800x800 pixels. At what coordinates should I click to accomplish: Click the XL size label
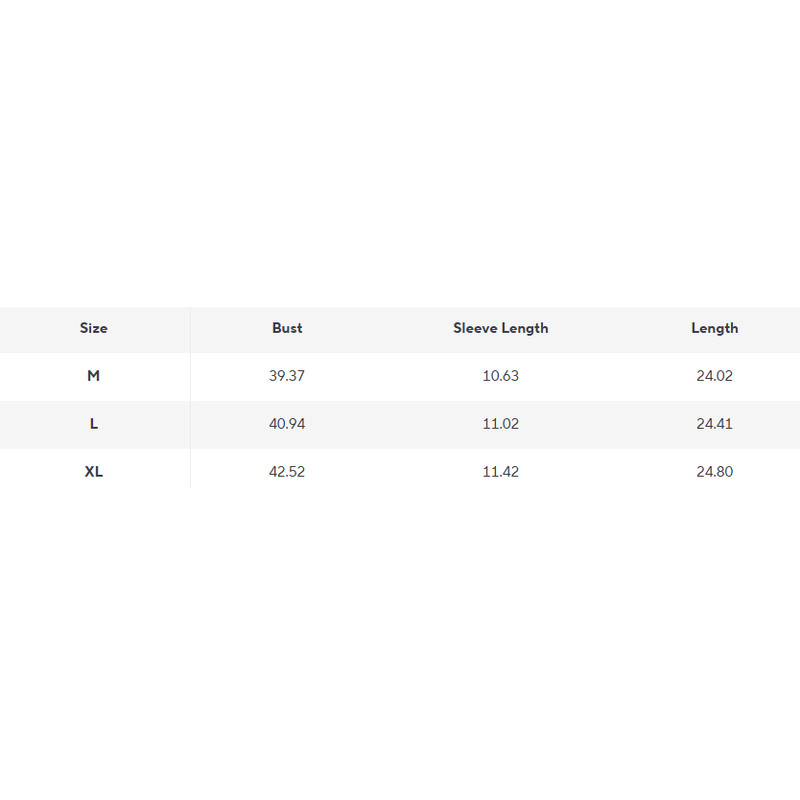point(93,472)
